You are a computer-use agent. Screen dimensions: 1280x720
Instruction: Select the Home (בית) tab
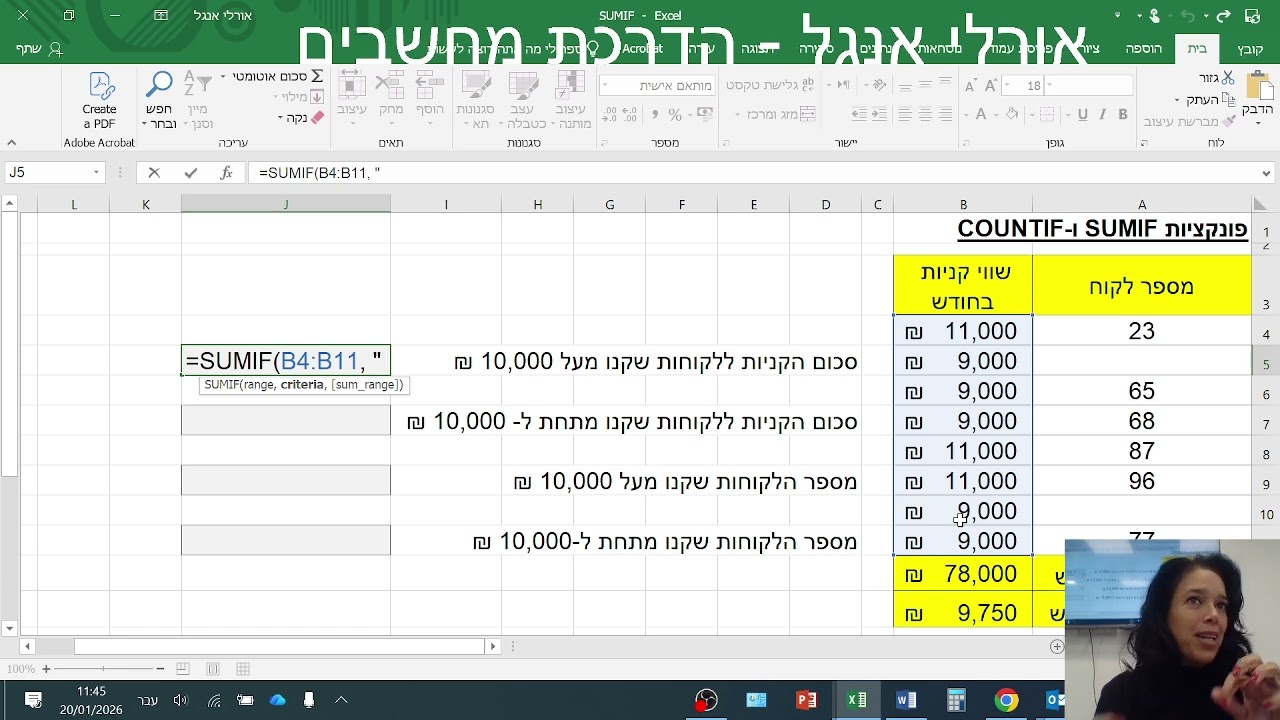[1197, 48]
